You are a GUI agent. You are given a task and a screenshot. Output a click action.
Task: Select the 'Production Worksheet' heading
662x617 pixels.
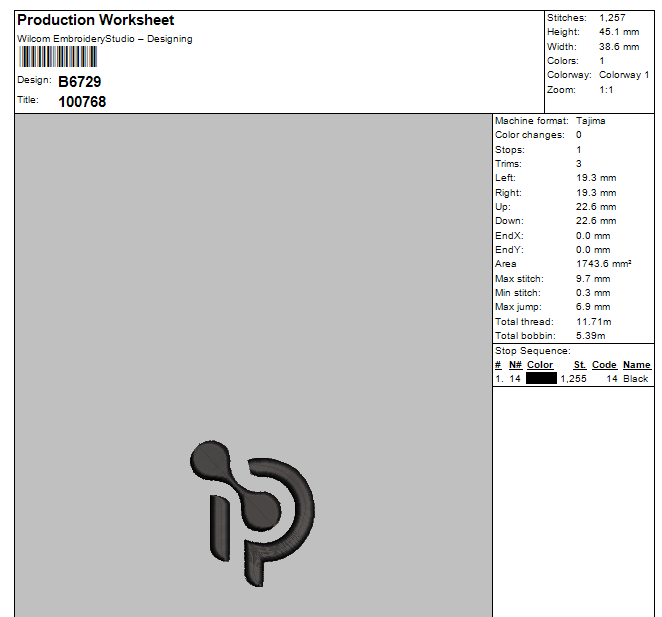pyautogui.click(x=96, y=20)
